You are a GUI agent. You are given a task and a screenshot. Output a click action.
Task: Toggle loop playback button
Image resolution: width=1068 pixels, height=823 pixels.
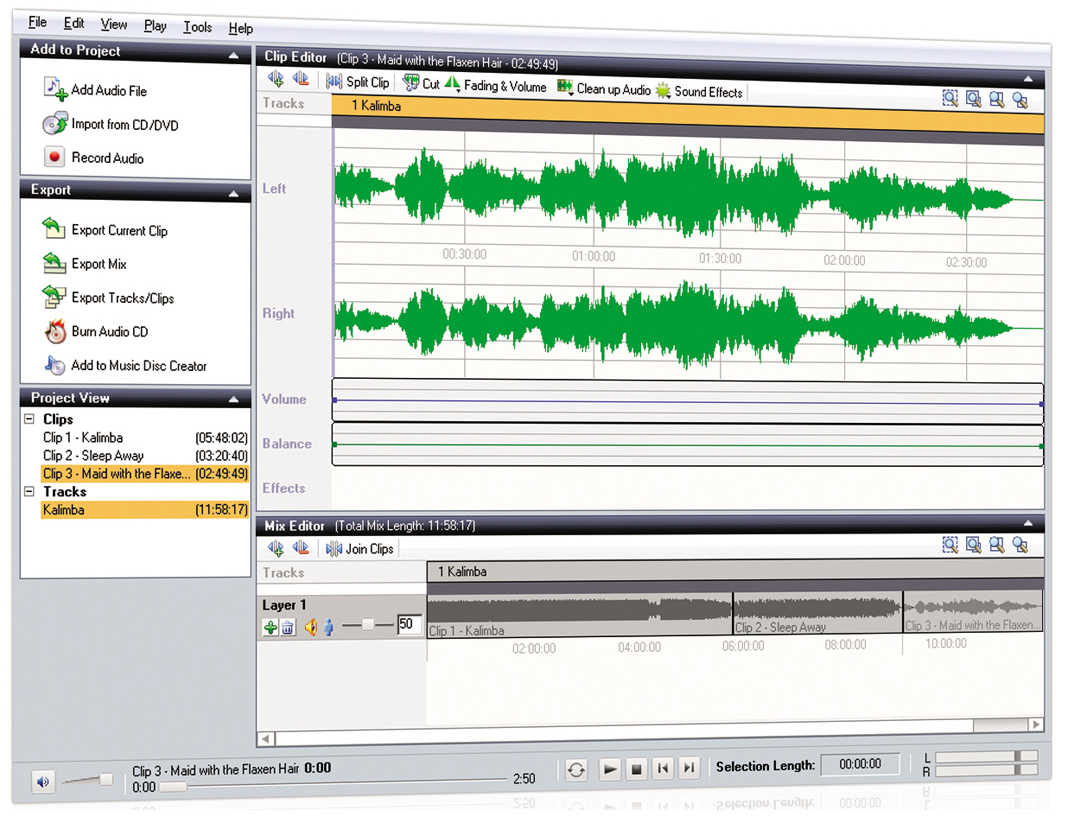coord(576,769)
